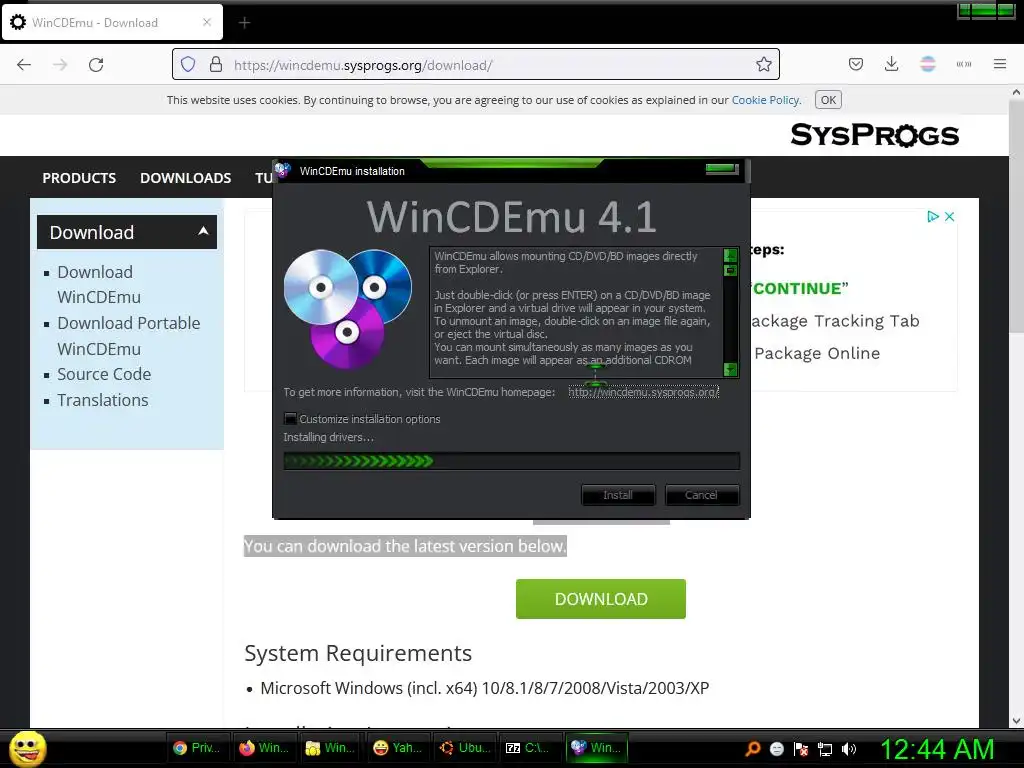1024x768 pixels.
Task: Close the ad with X icon
Action: click(x=950, y=216)
